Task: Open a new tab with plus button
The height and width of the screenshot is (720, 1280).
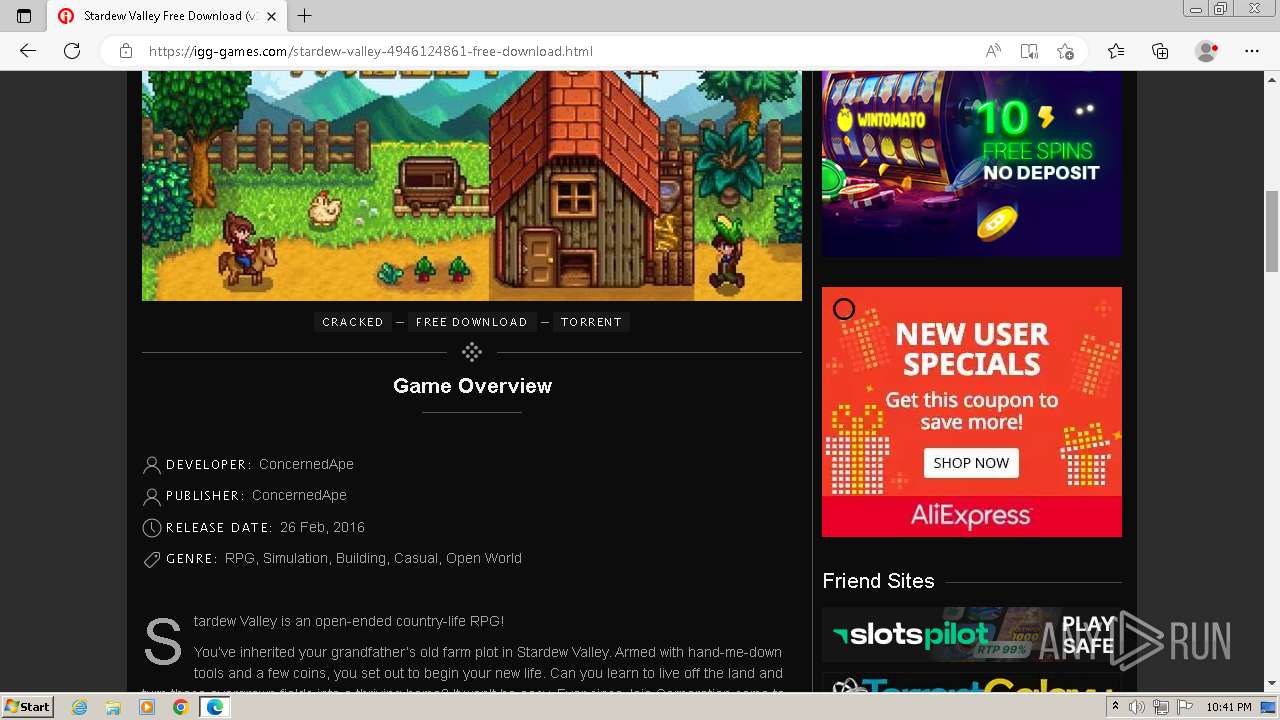Action: pyautogui.click(x=305, y=16)
